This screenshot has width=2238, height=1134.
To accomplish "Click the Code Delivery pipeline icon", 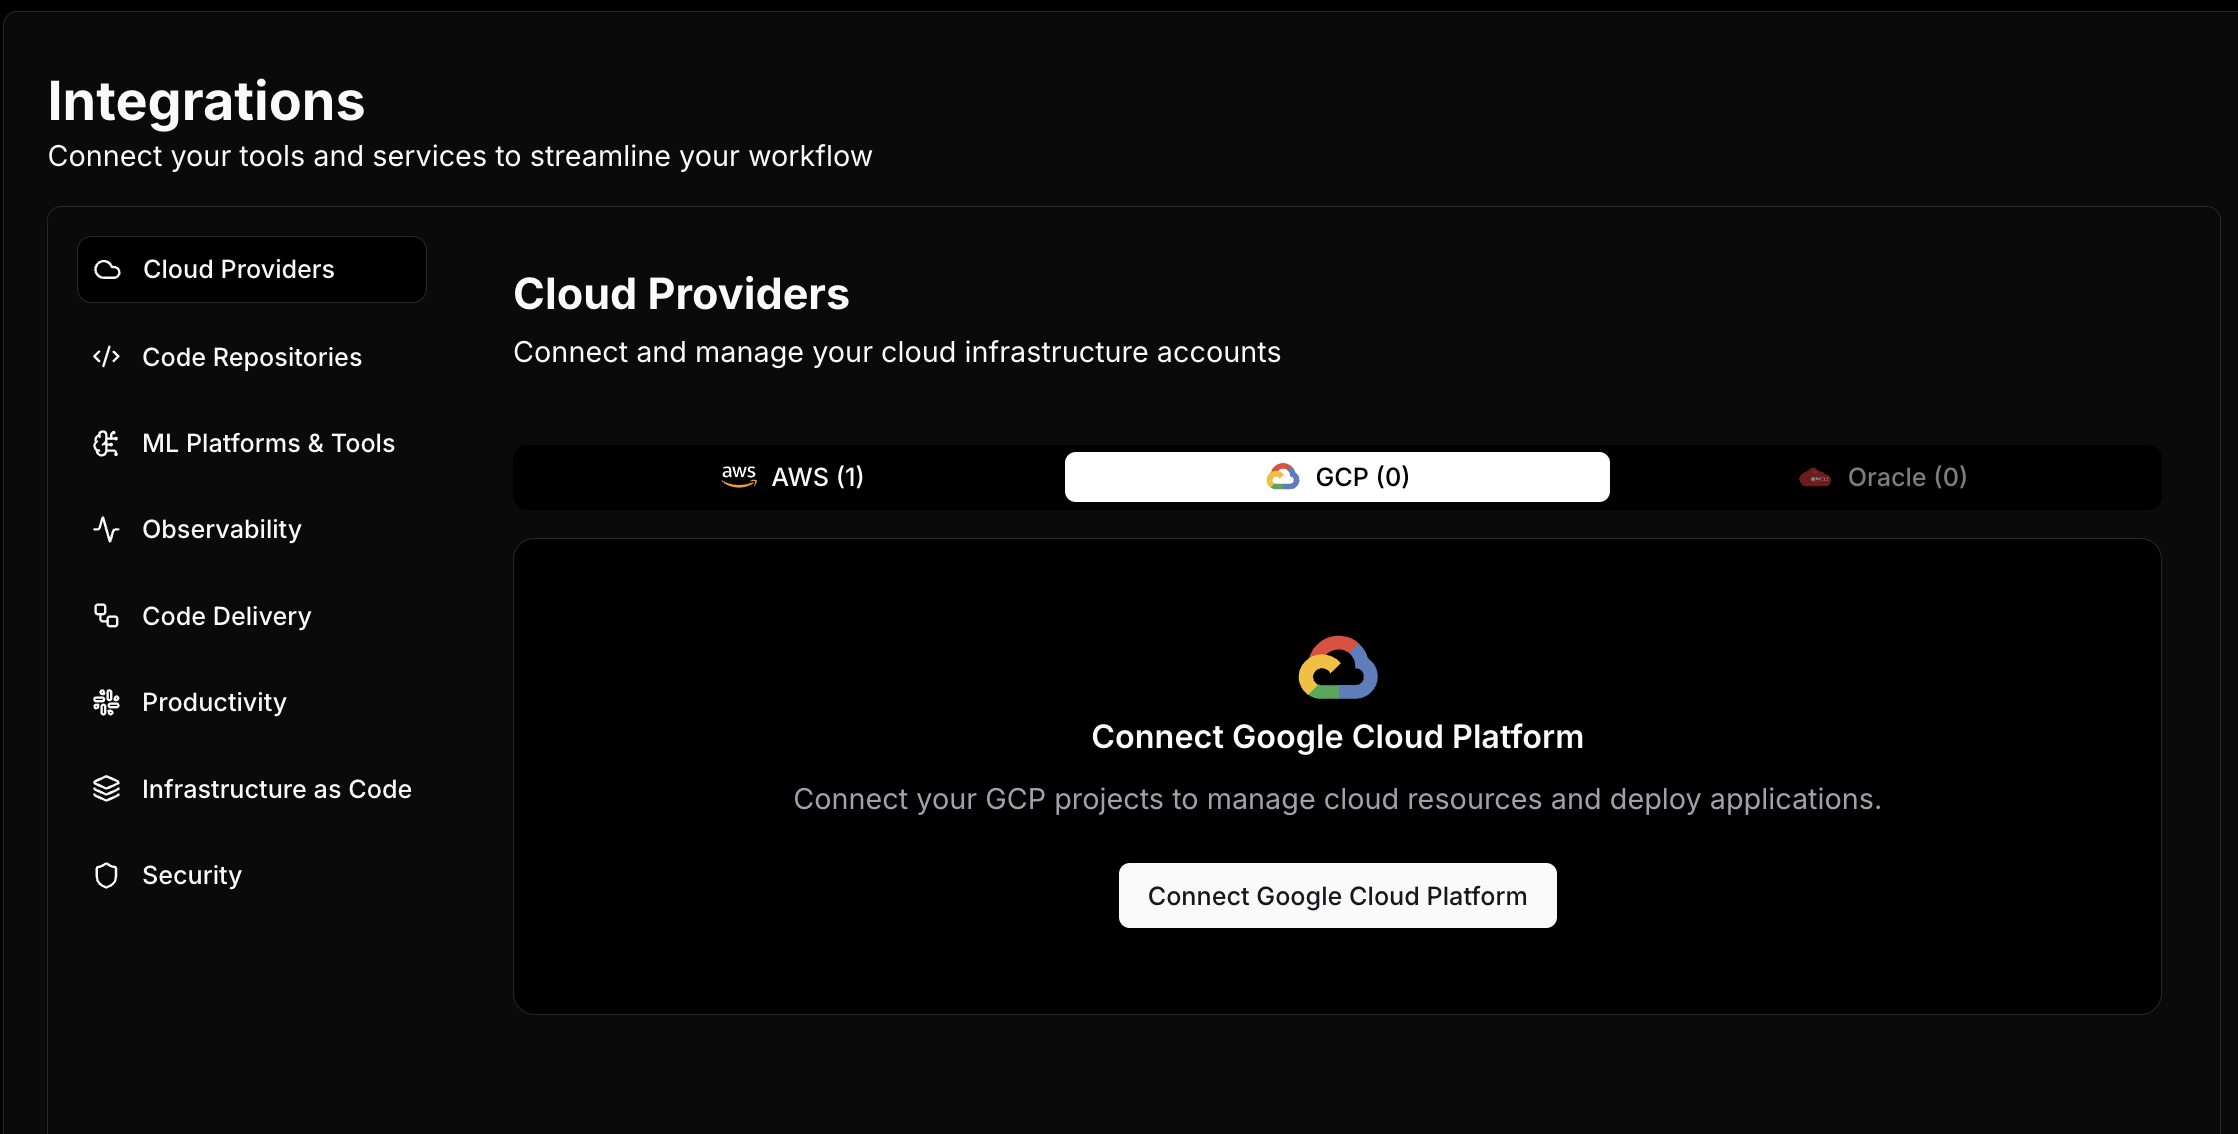I will click(x=107, y=615).
